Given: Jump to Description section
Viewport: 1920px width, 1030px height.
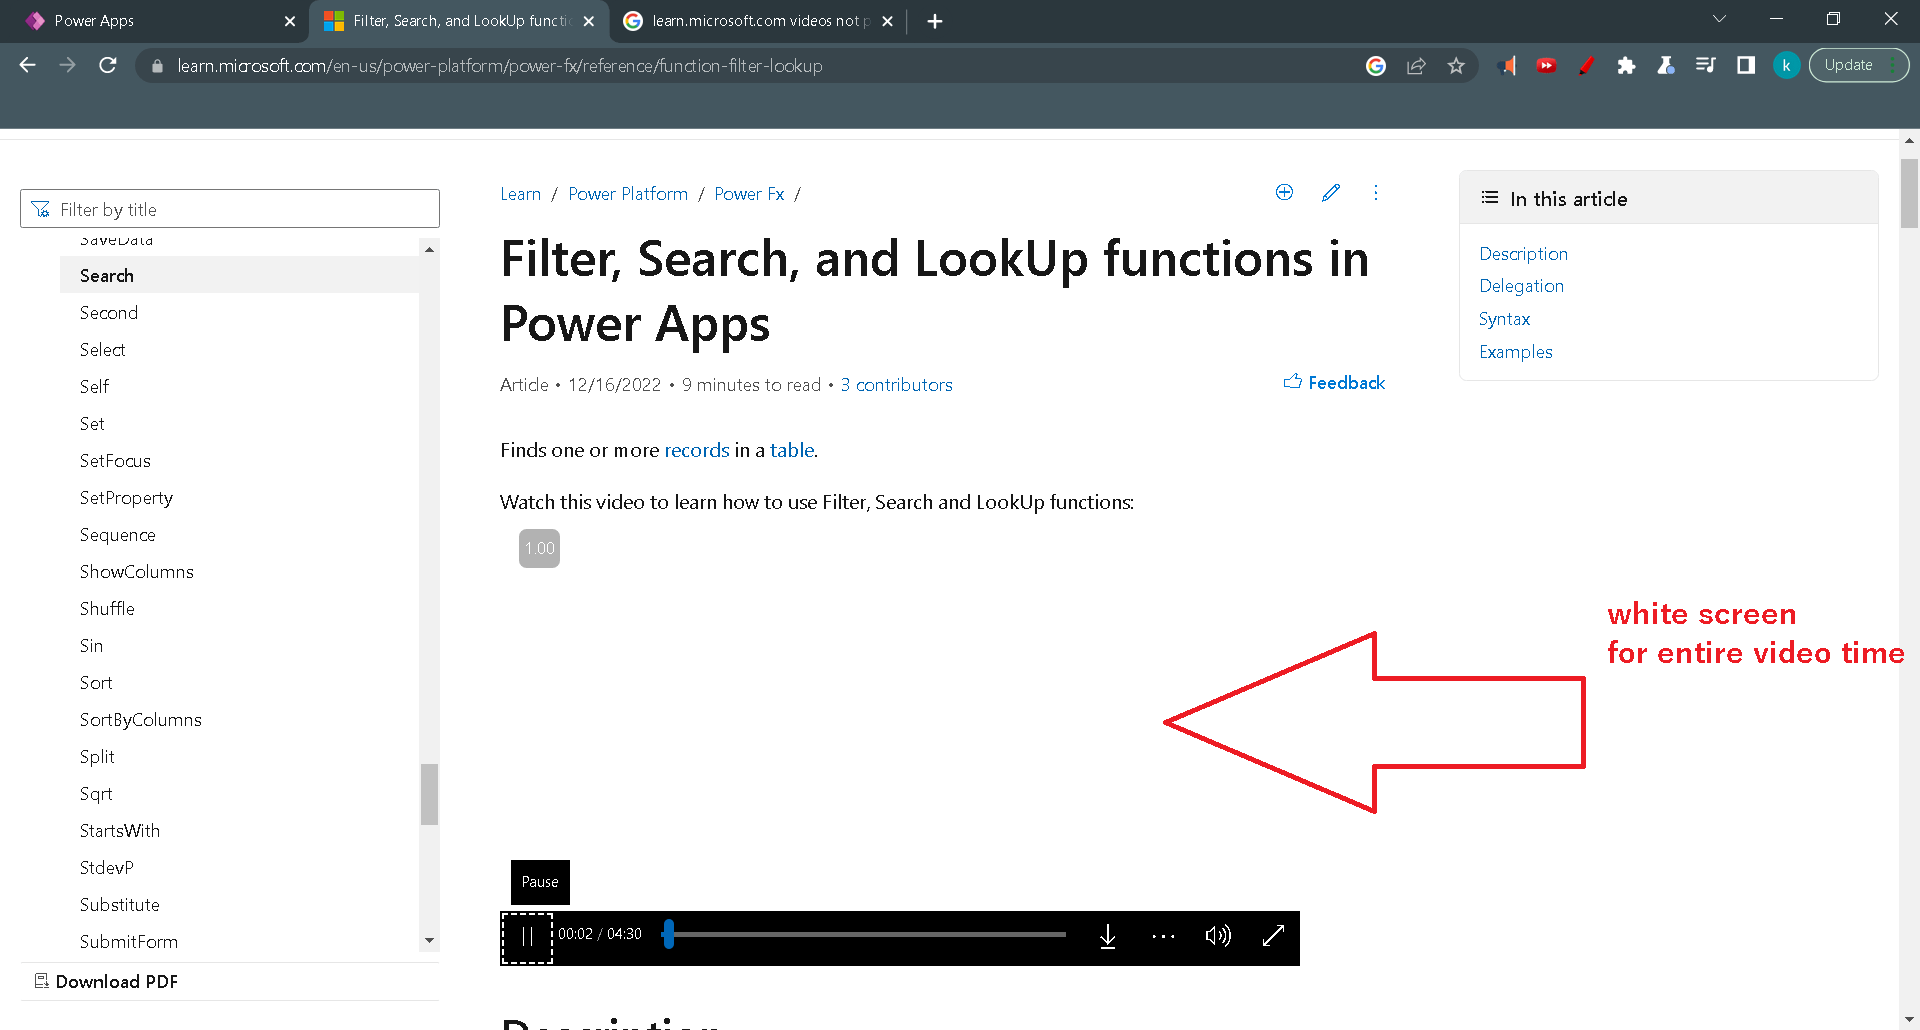Looking at the screenshot, I should pos(1523,254).
